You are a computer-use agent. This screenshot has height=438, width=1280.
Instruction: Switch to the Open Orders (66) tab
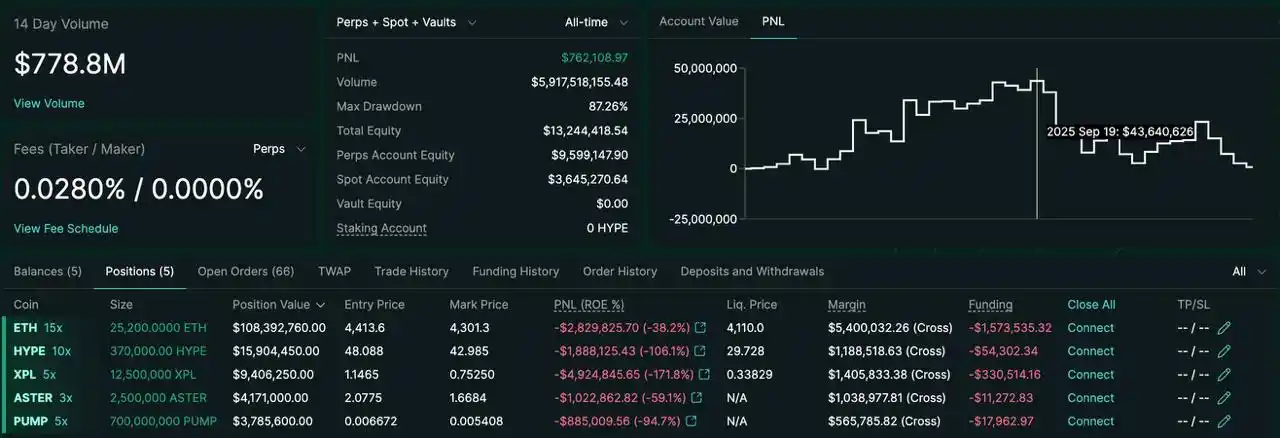point(245,271)
